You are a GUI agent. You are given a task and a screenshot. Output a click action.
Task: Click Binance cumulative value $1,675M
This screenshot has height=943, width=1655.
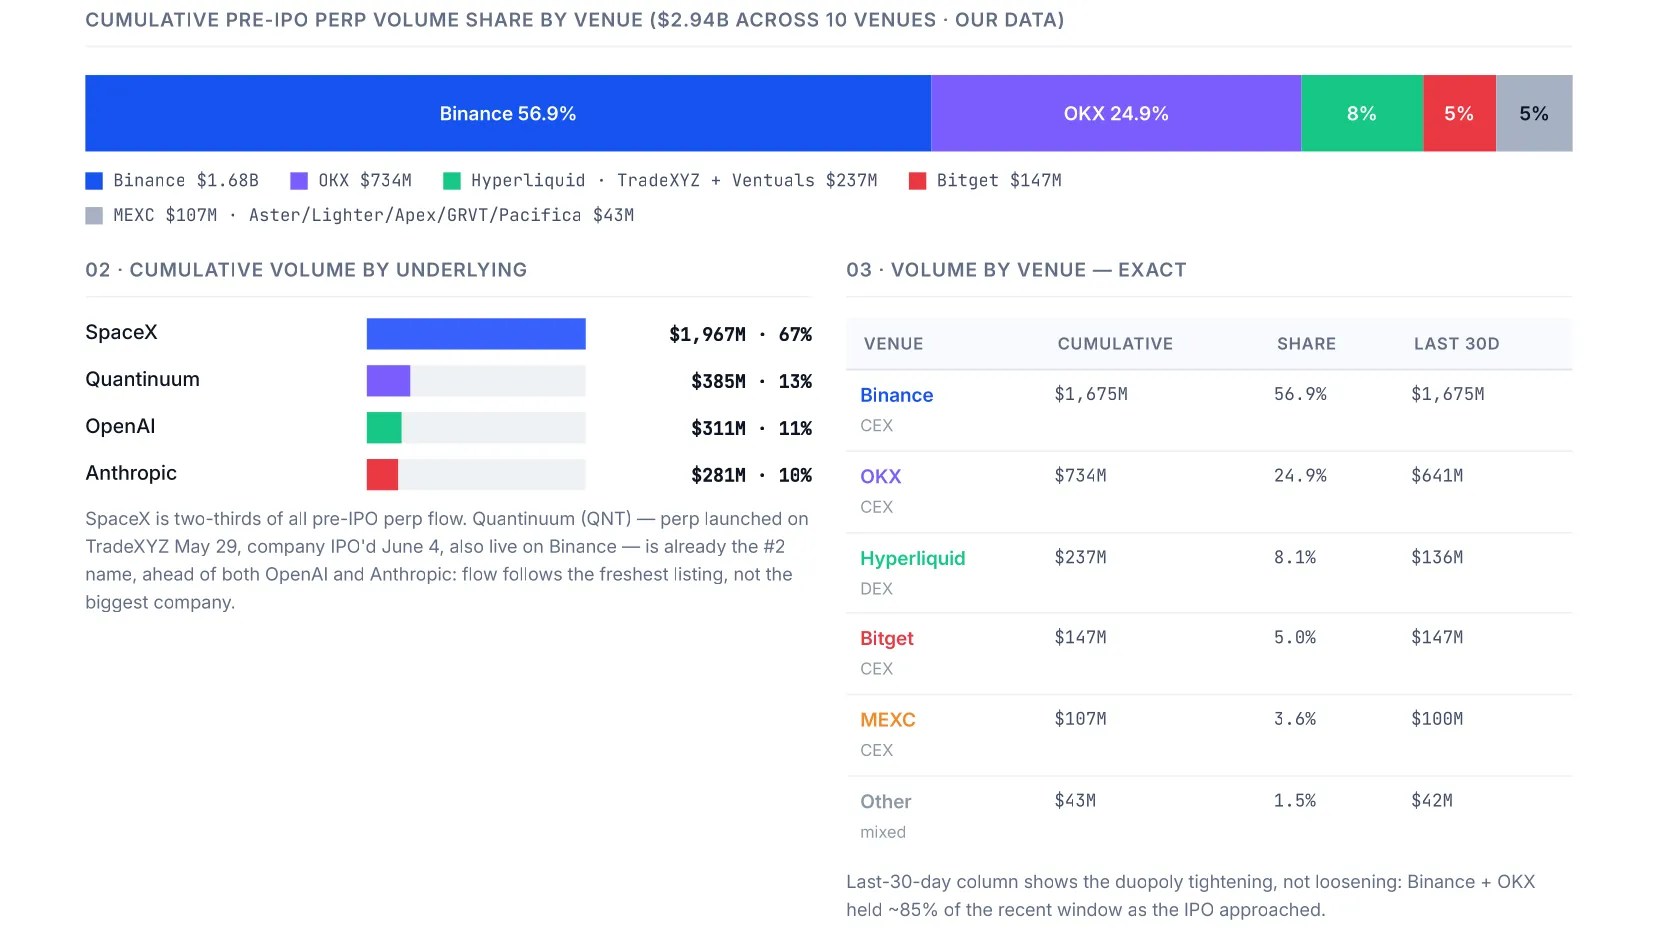click(x=1091, y=394)
